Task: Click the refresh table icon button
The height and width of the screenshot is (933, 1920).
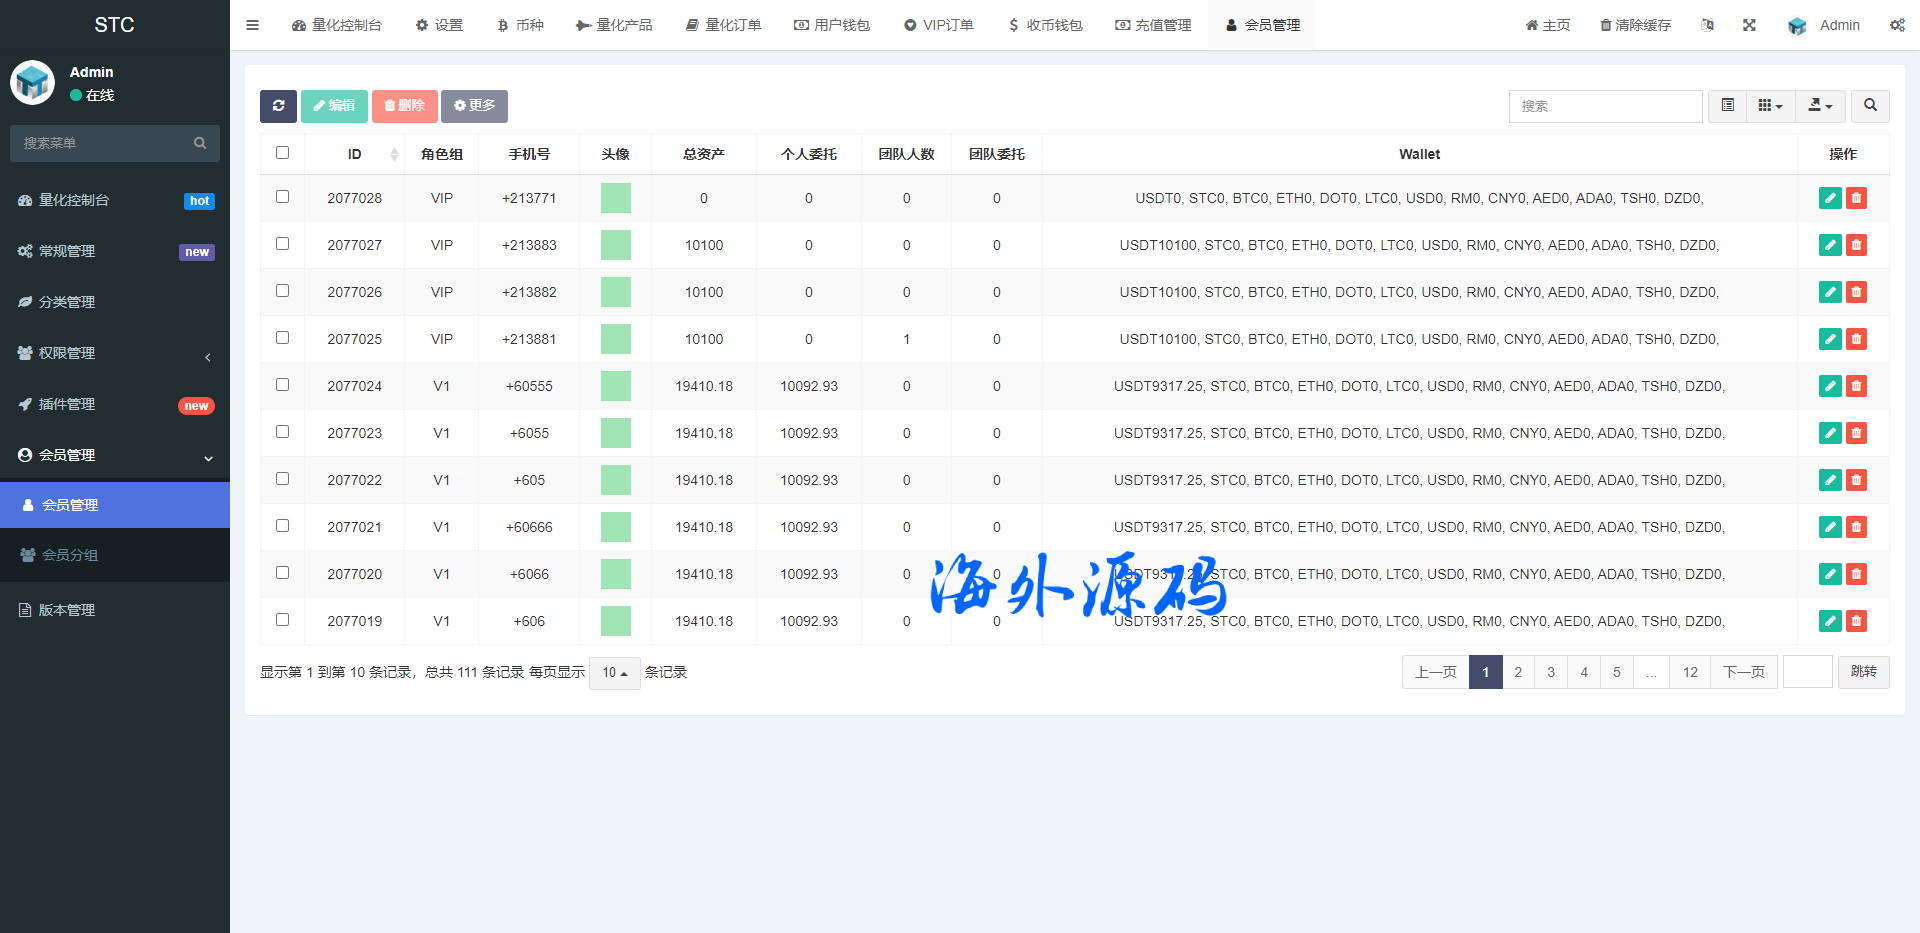Action: [278, 106]
